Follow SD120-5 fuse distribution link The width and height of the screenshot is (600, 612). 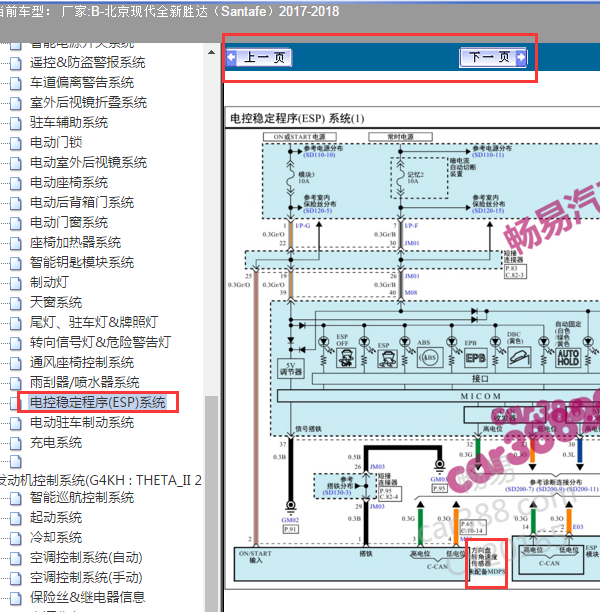(317, 211)
